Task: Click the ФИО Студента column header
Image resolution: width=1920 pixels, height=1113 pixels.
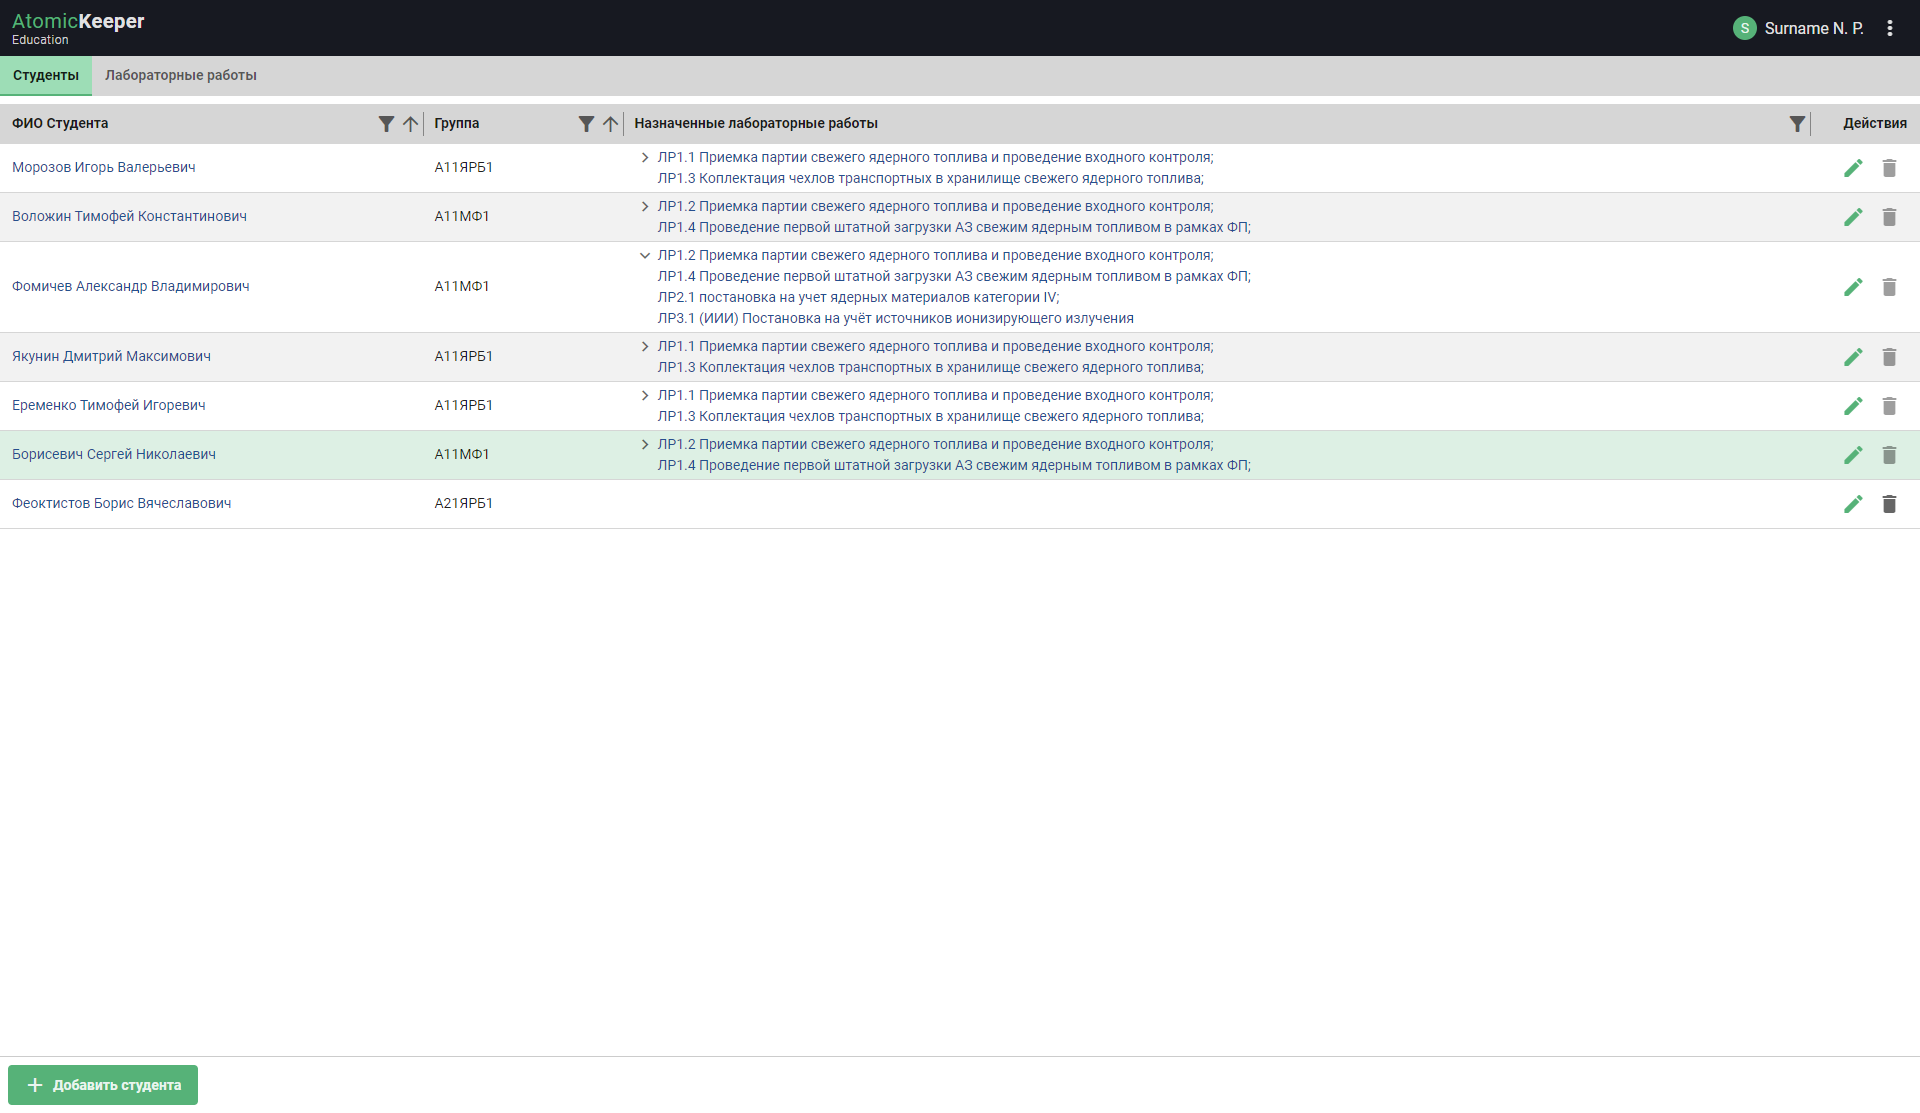Action: click(x=60, y=123)
